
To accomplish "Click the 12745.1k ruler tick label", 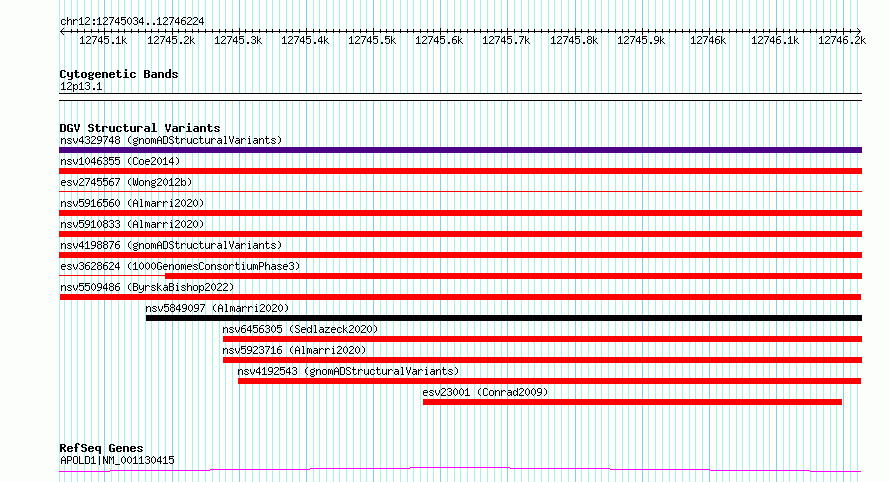I will point(103,40).
